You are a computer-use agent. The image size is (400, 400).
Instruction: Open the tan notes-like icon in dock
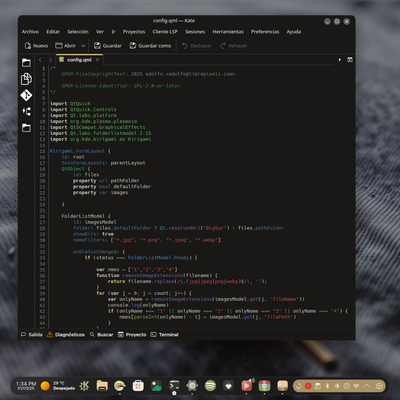tap(282, 386)
